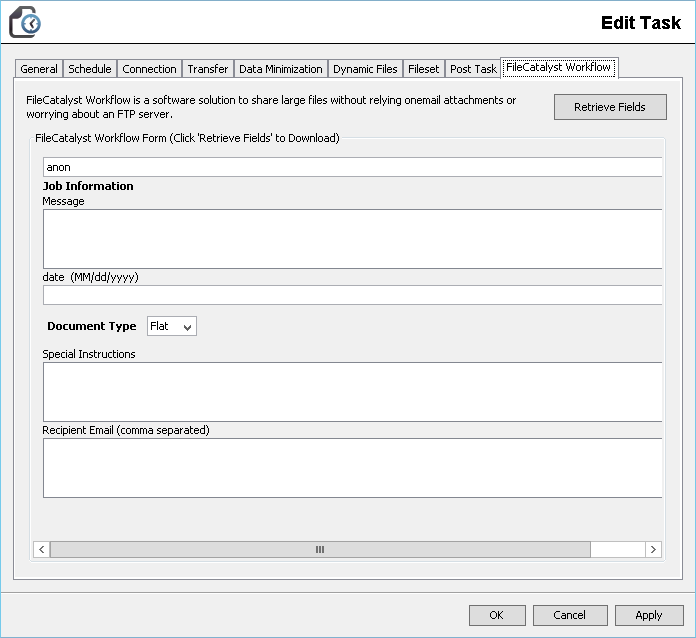Switch to the Dynamic Files tab
The image size is (696, 638).
[x=365, y=69]
